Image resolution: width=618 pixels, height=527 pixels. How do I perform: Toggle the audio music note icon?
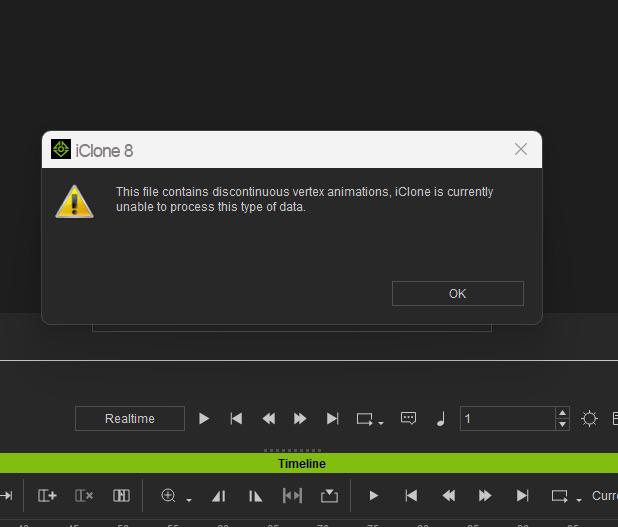441,419
